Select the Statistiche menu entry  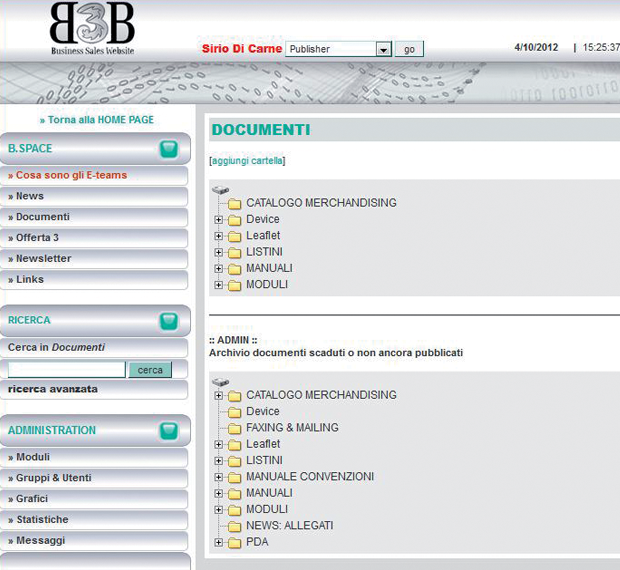coord(42,520)
